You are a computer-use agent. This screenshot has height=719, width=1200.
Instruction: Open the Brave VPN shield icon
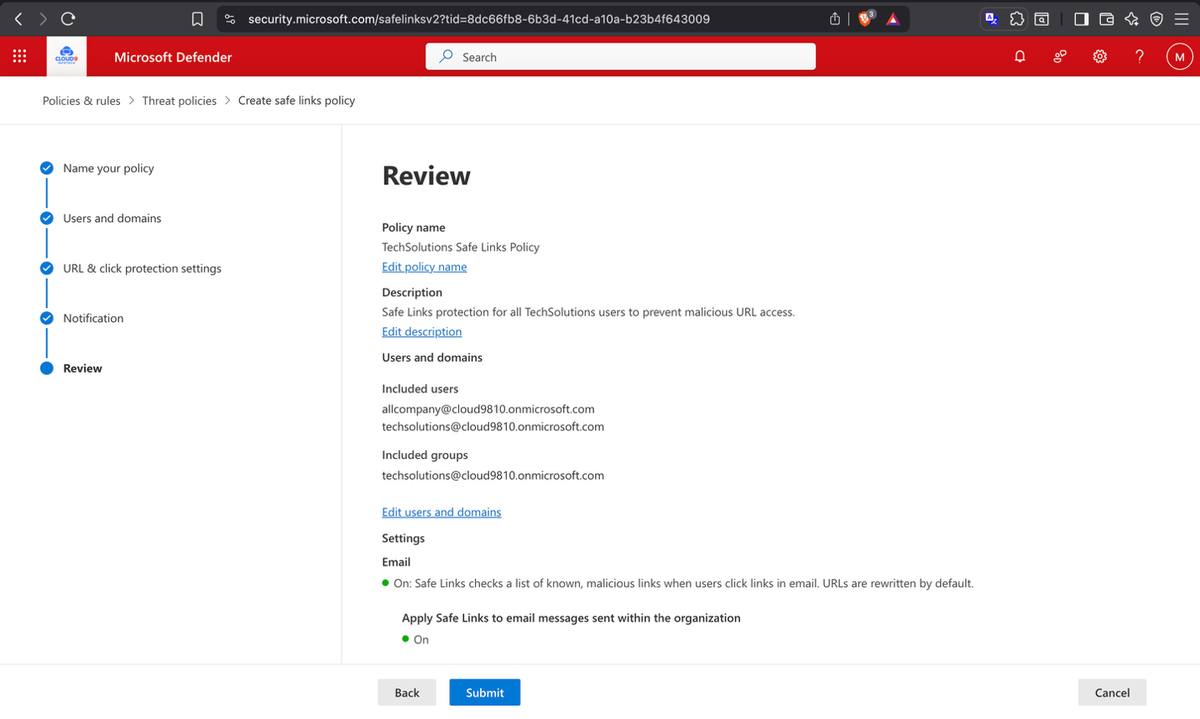(1156, 18)
